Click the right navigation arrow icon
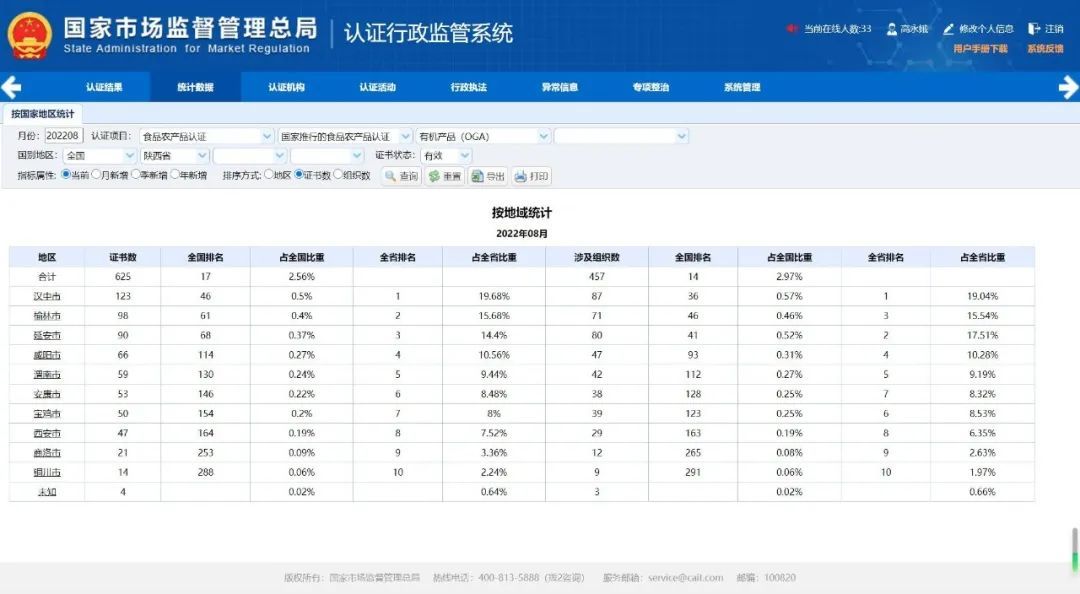The height and width of the screenshot is (594, 1080). [1067, 87]
